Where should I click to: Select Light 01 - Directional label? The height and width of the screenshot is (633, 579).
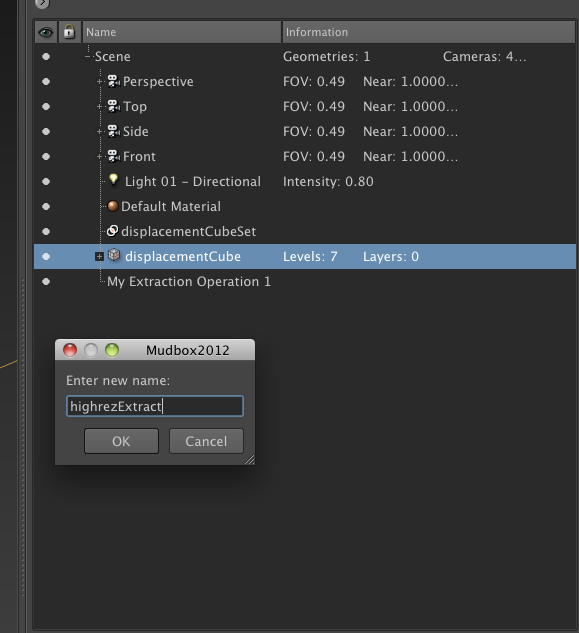tap(193, 182)
